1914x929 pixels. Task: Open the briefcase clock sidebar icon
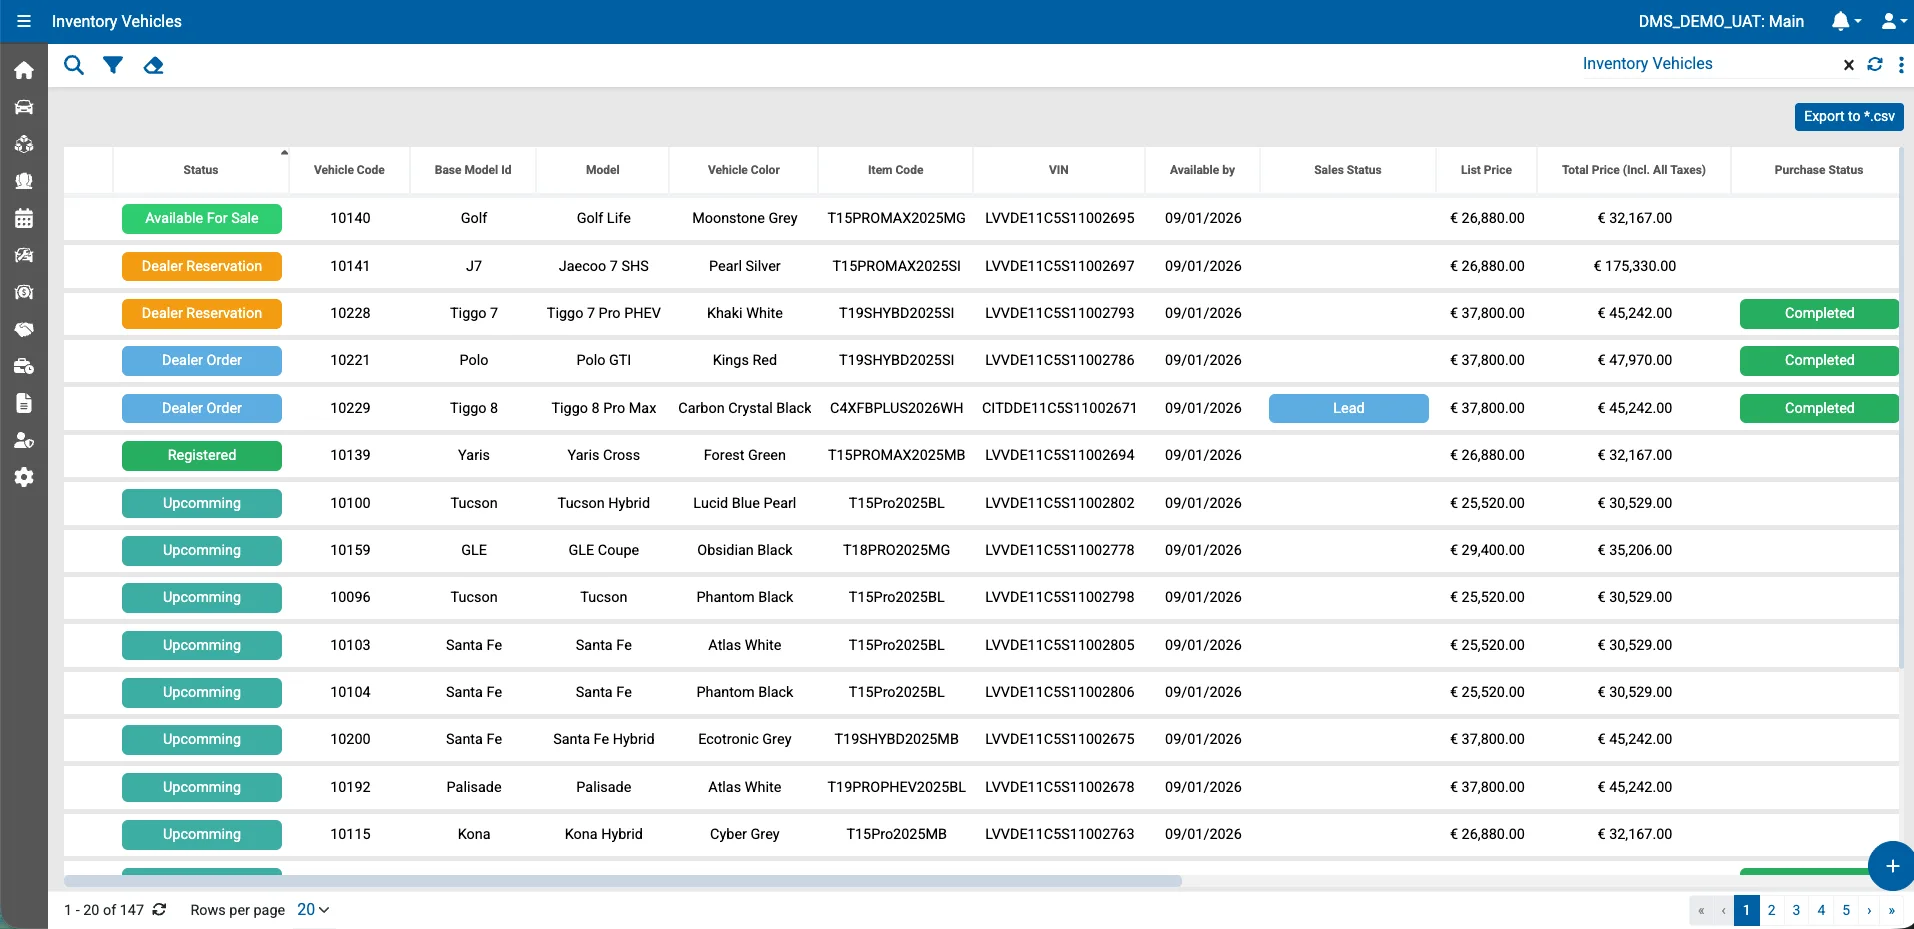[x=24, y=366]
